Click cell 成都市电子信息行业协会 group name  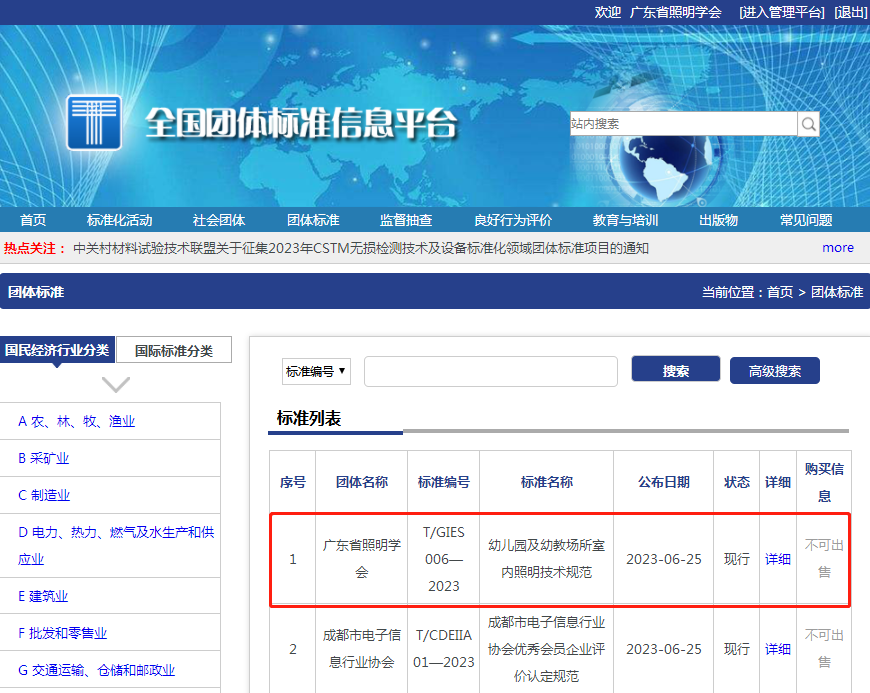[x=362, y=649]
